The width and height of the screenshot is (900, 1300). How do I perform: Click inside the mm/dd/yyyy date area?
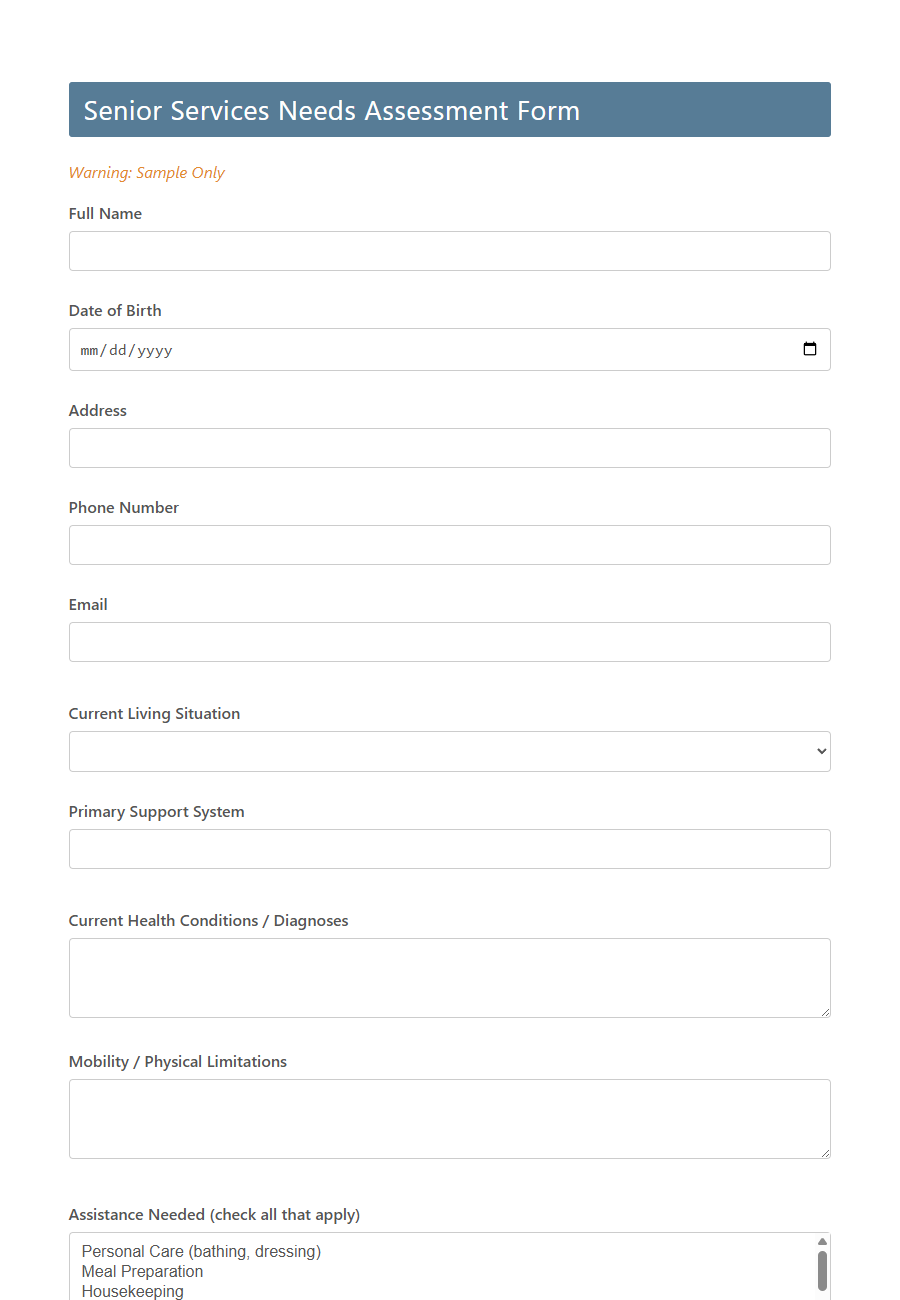point(125,349)
